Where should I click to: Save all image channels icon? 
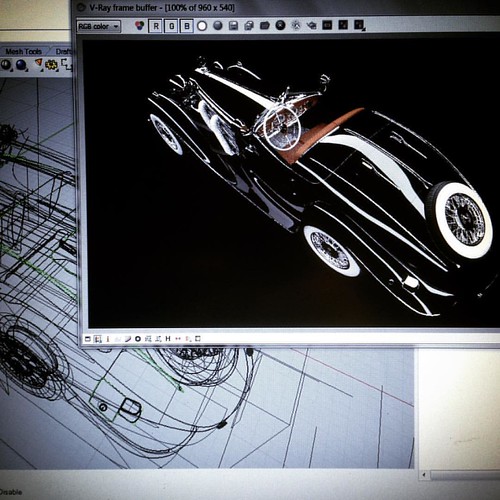[x=249, y=26]
